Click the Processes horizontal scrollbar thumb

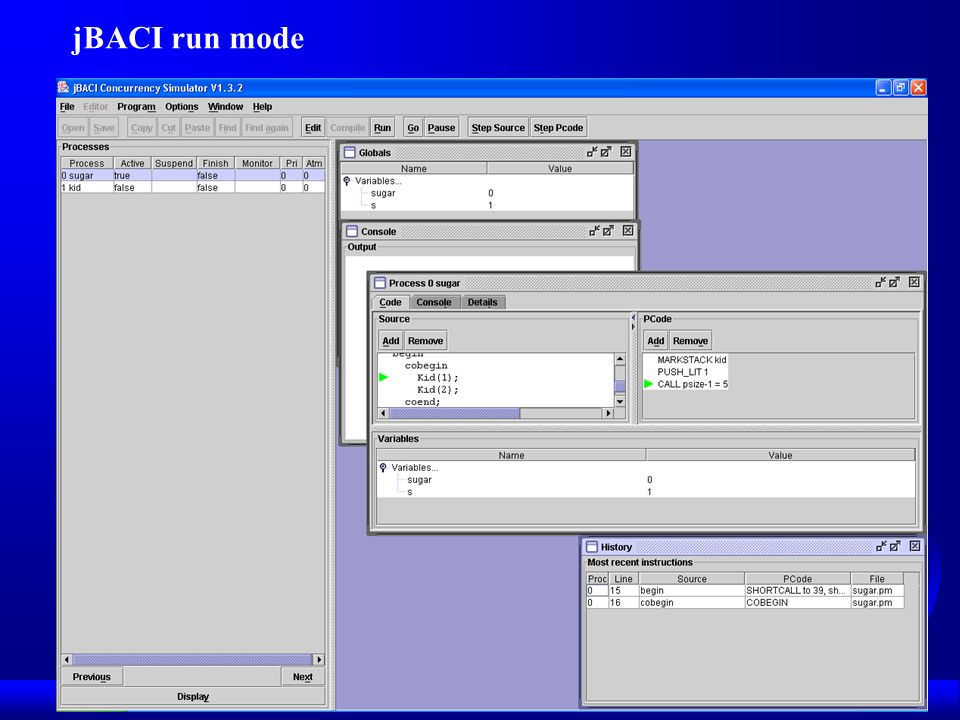click(x=192, y=659)
